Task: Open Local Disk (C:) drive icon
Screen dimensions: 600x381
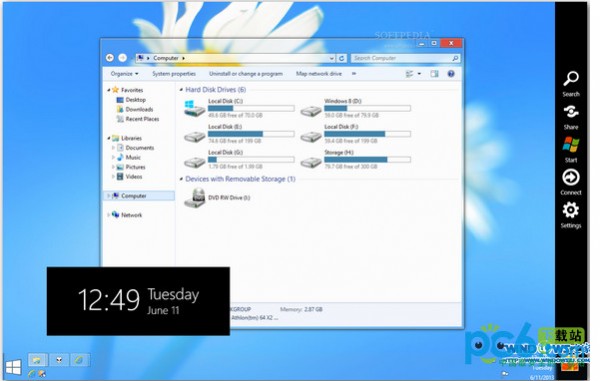Action: tap(194, 108)
